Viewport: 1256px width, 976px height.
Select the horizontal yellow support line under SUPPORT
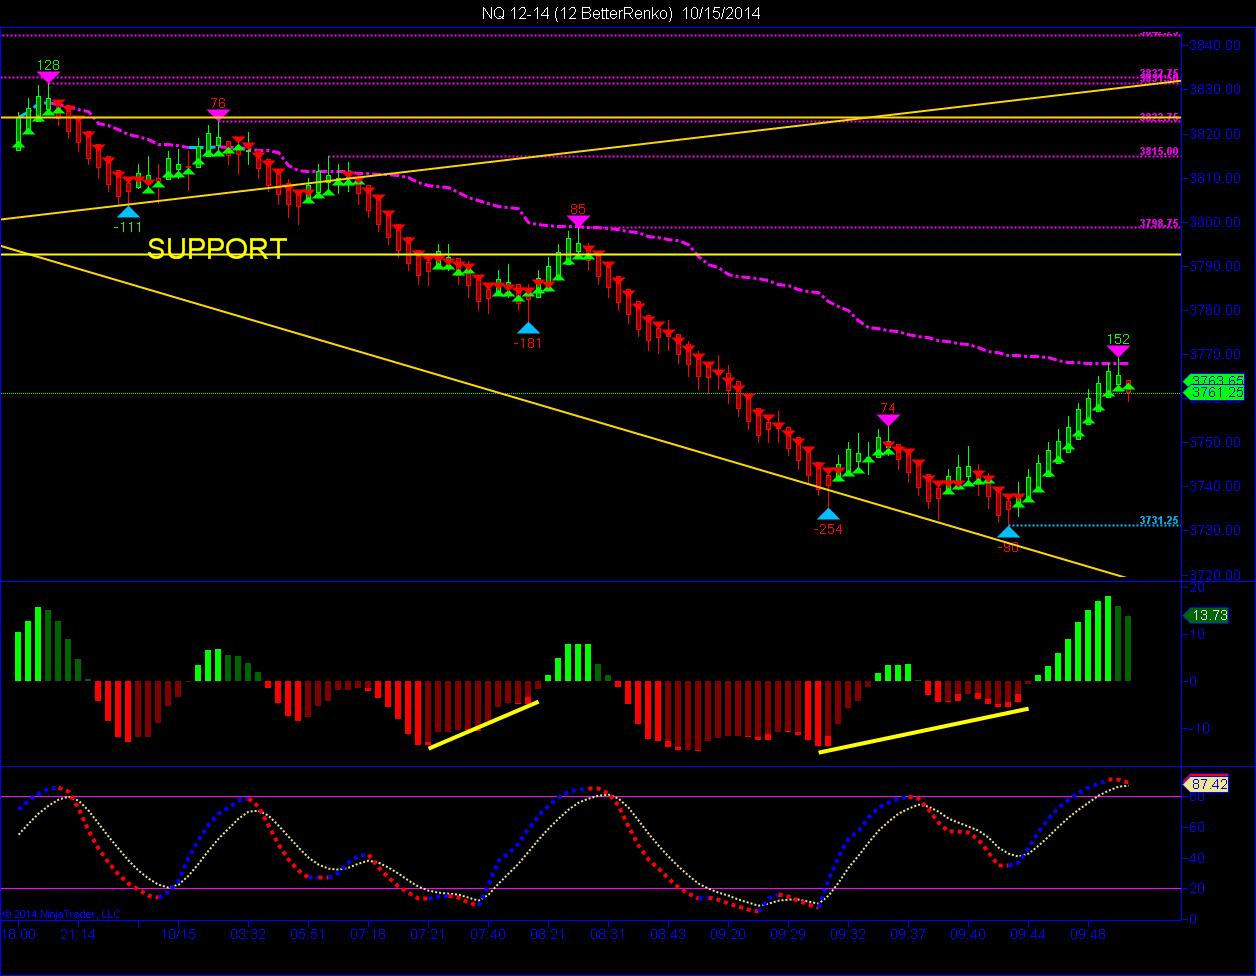point(590,254)
